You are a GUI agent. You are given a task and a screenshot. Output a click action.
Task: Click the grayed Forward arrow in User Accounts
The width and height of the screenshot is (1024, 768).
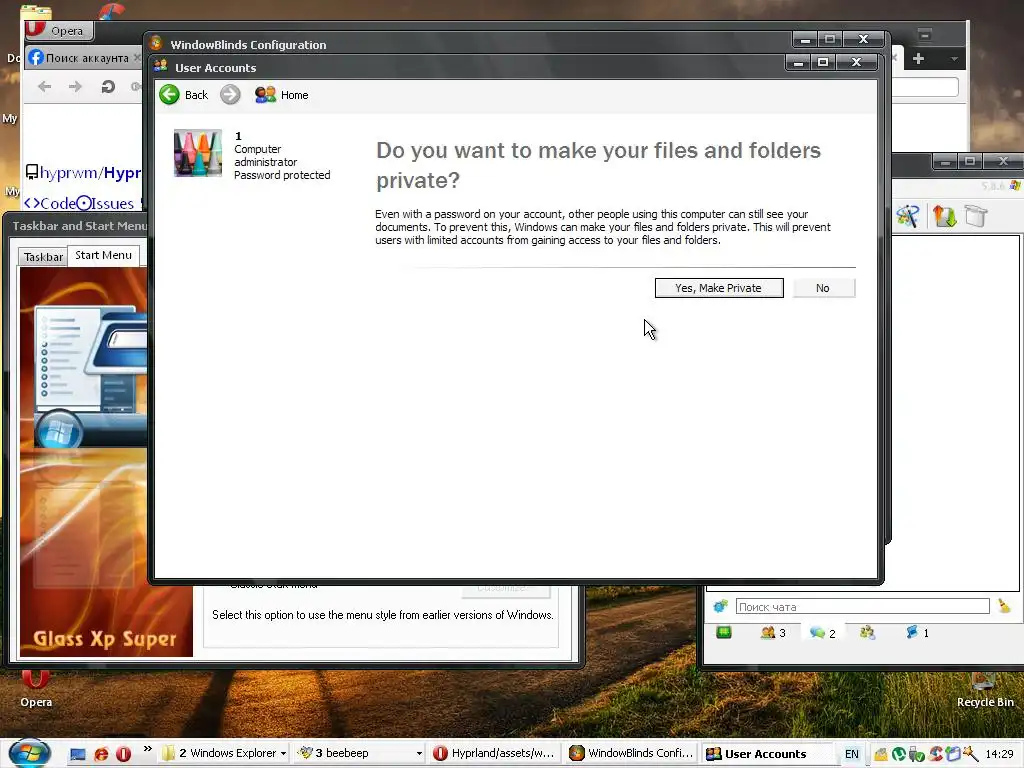point(230,95)
